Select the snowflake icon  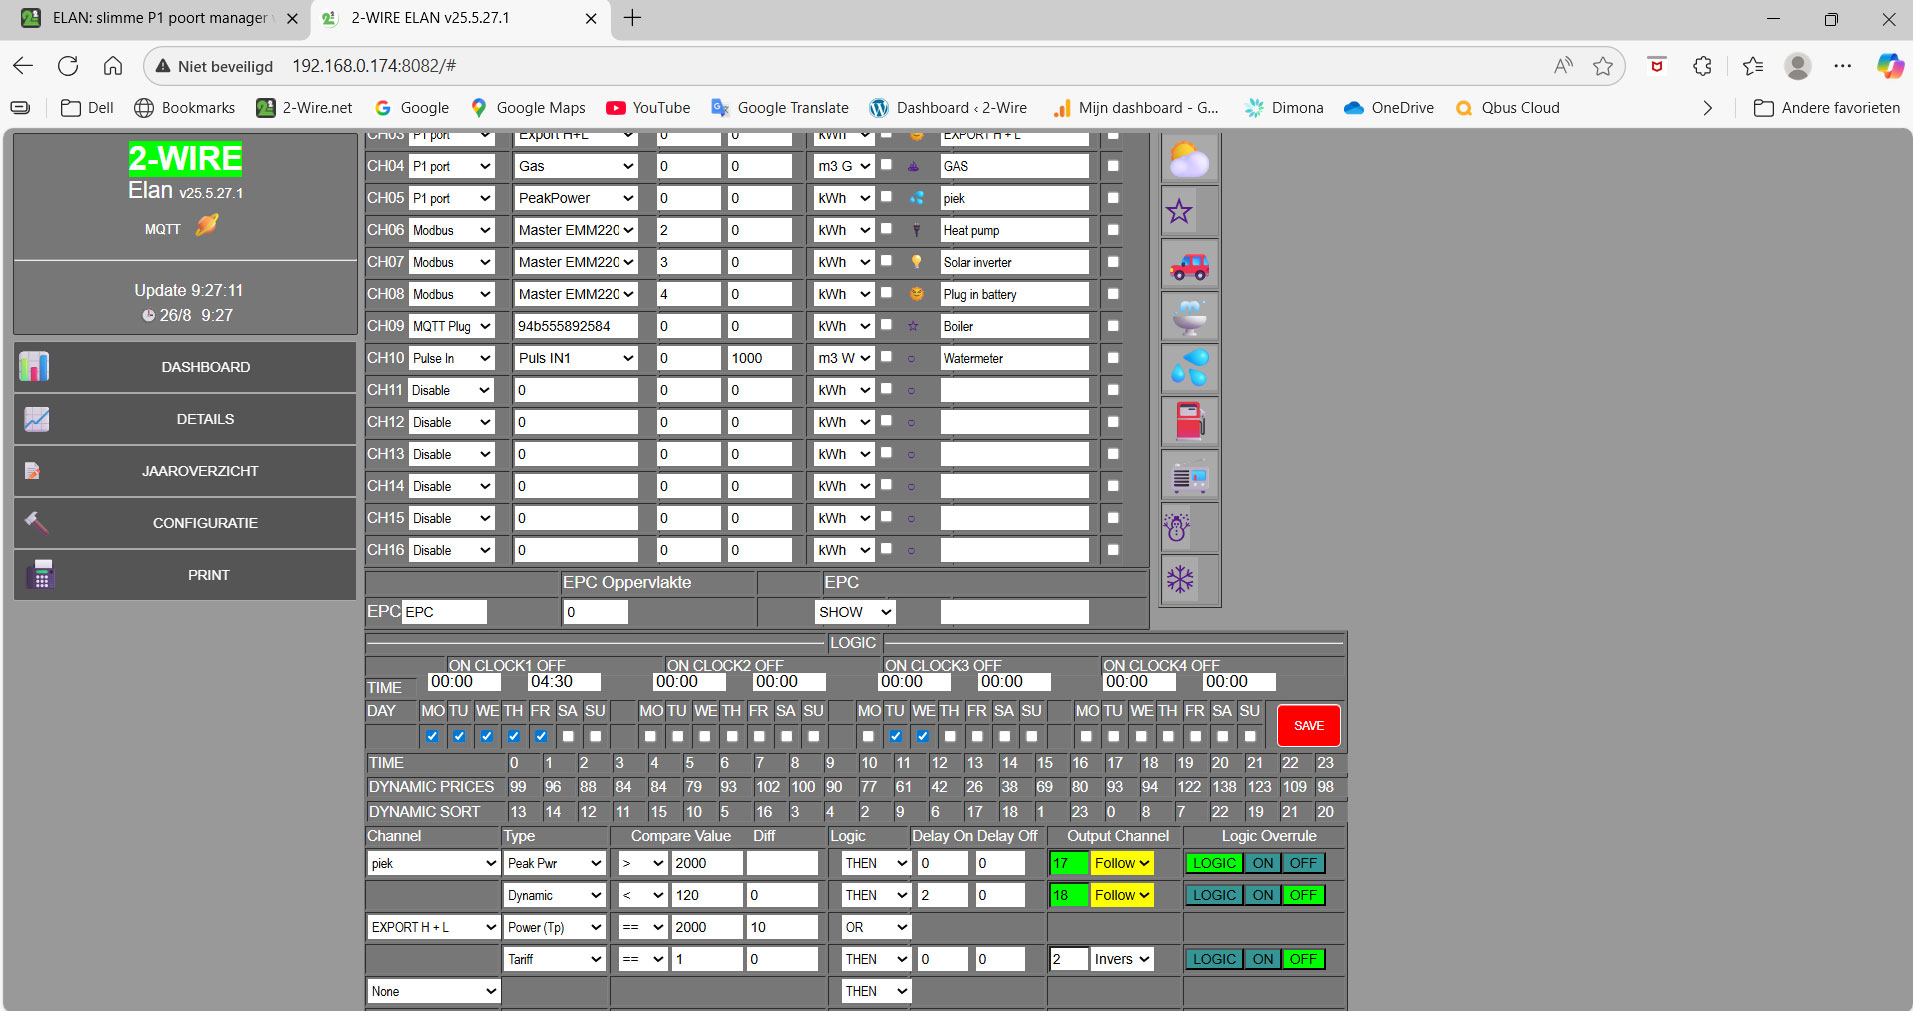1180,579
